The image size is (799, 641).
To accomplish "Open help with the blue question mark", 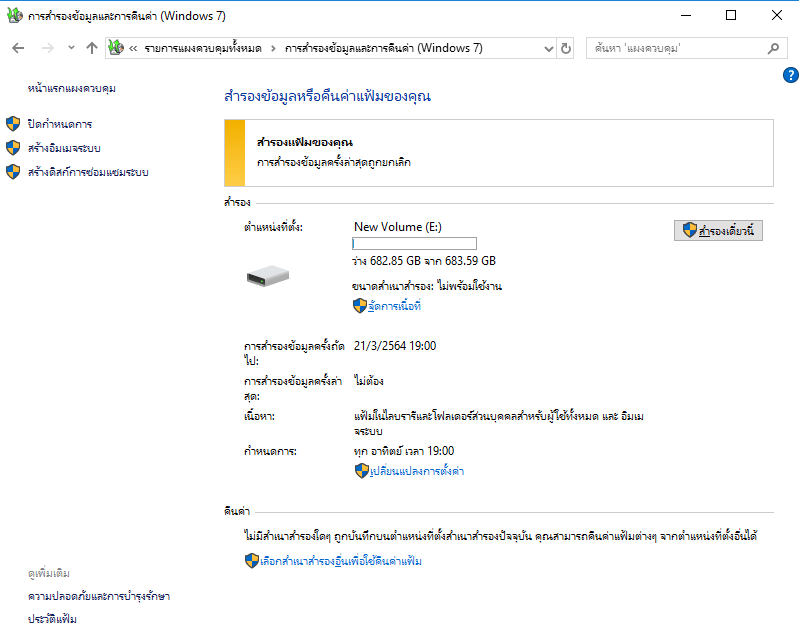I will click(x=790, y=75).
